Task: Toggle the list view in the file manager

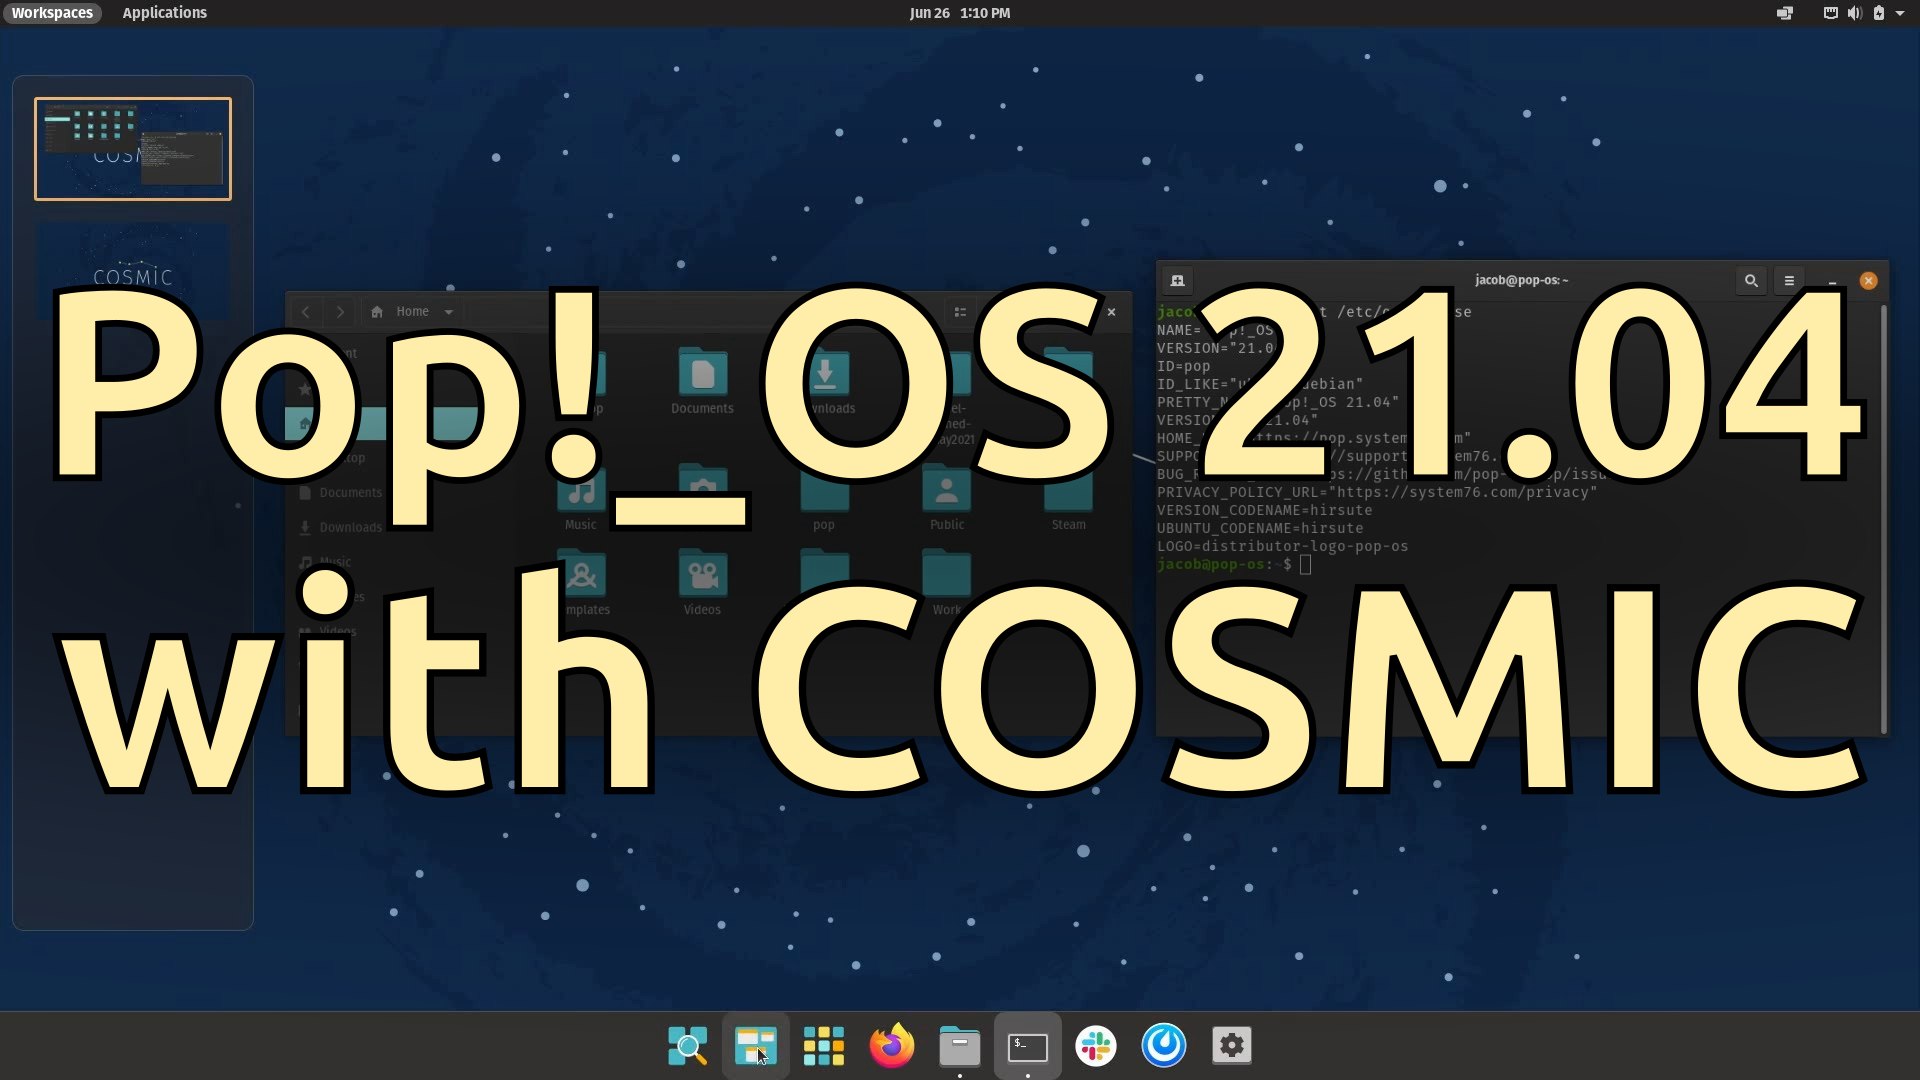Action: [959, 312]
